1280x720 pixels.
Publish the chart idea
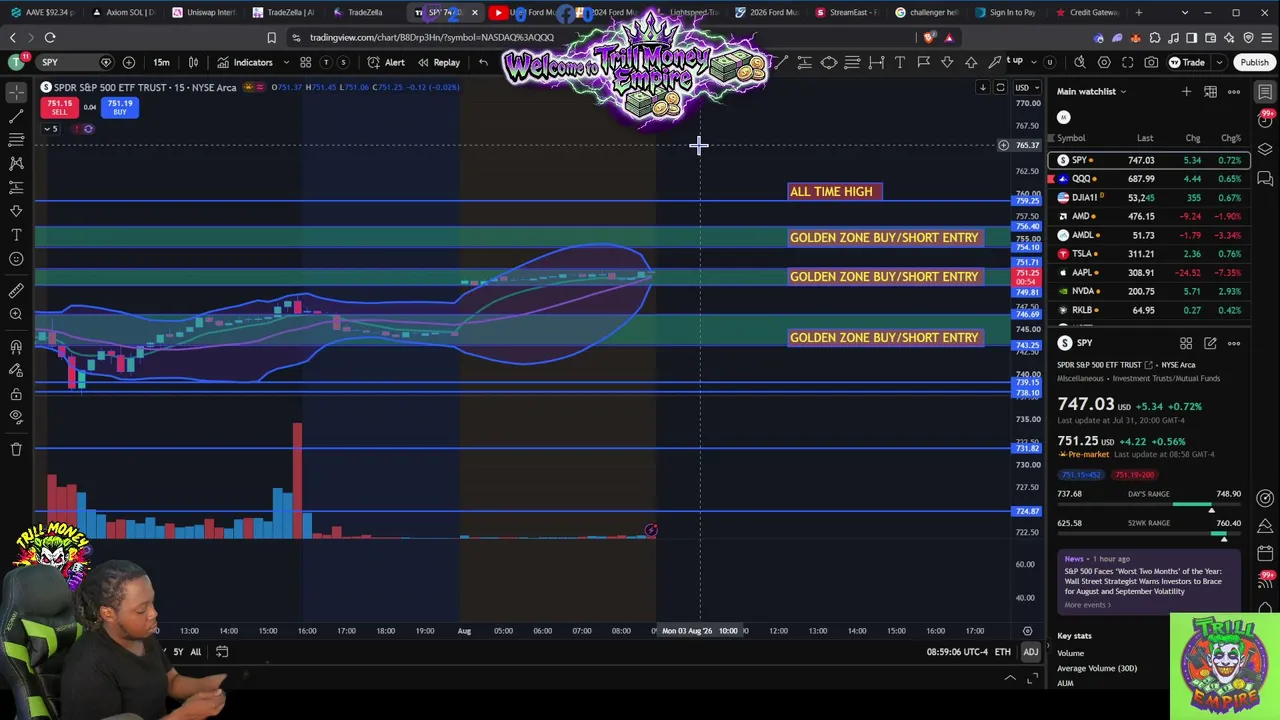[x=1254, y=62]
